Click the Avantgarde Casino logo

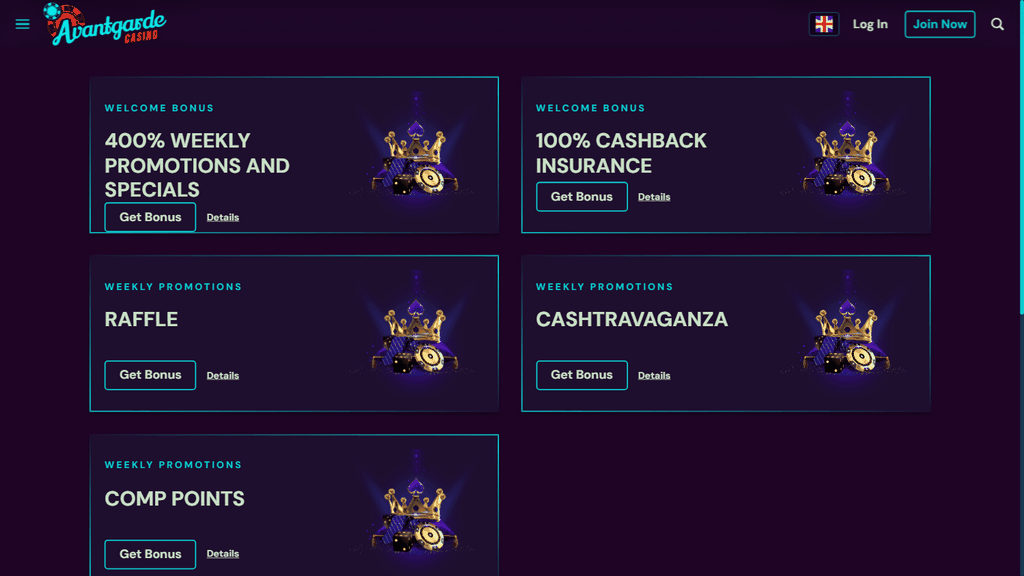point(106,24)
